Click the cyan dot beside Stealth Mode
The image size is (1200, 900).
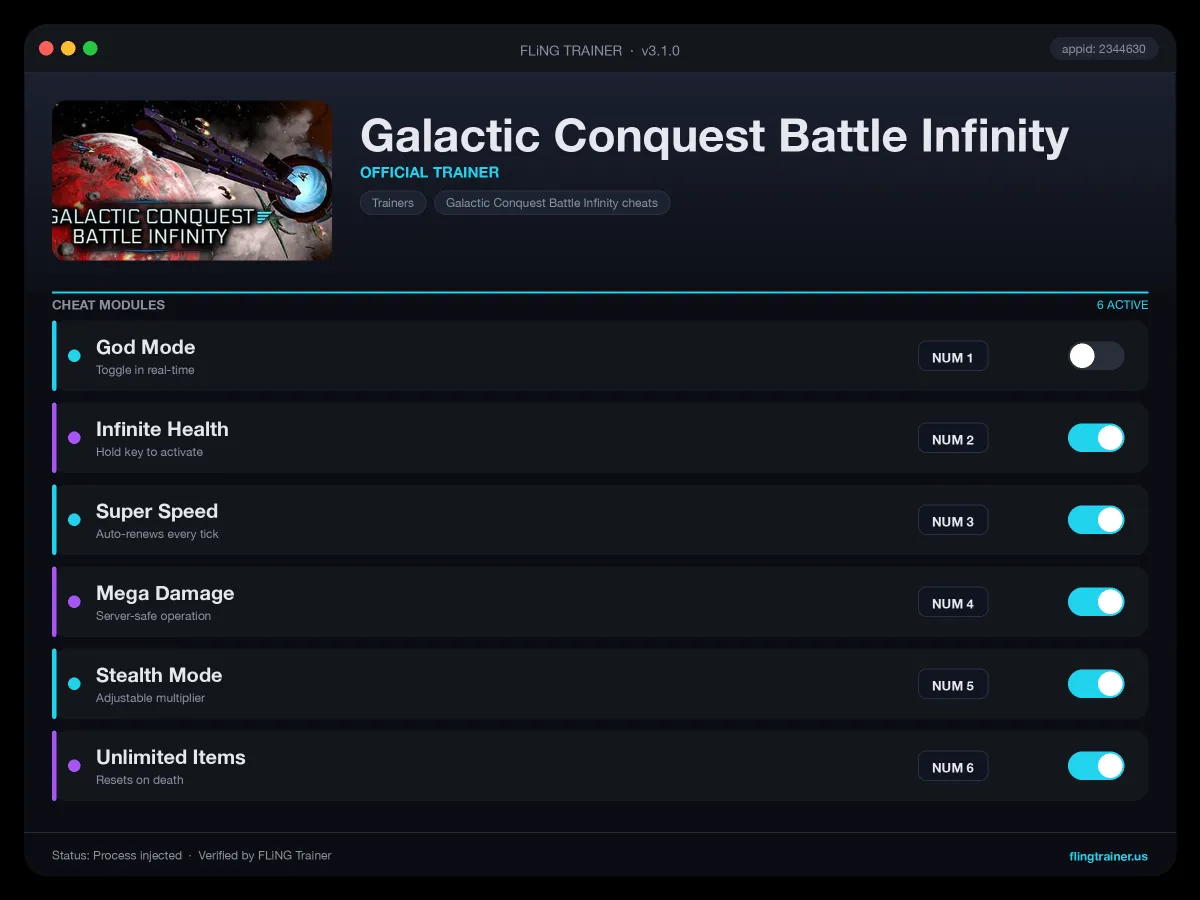74,684
